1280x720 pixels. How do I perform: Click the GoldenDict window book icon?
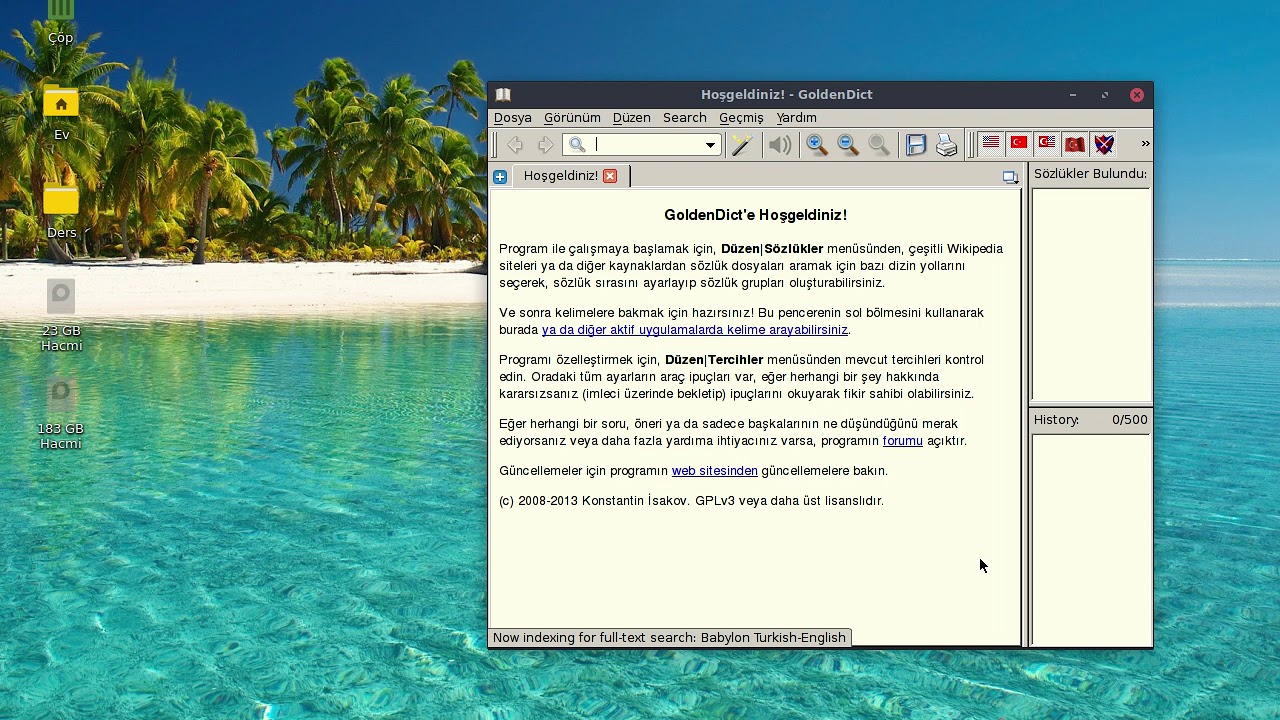click(x=503, y=95)
